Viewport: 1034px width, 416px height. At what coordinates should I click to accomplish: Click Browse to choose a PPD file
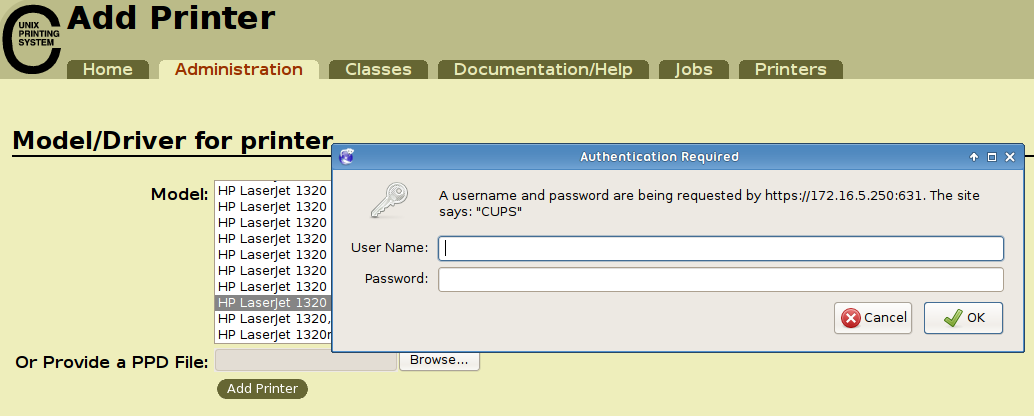(x=439, y=360)
